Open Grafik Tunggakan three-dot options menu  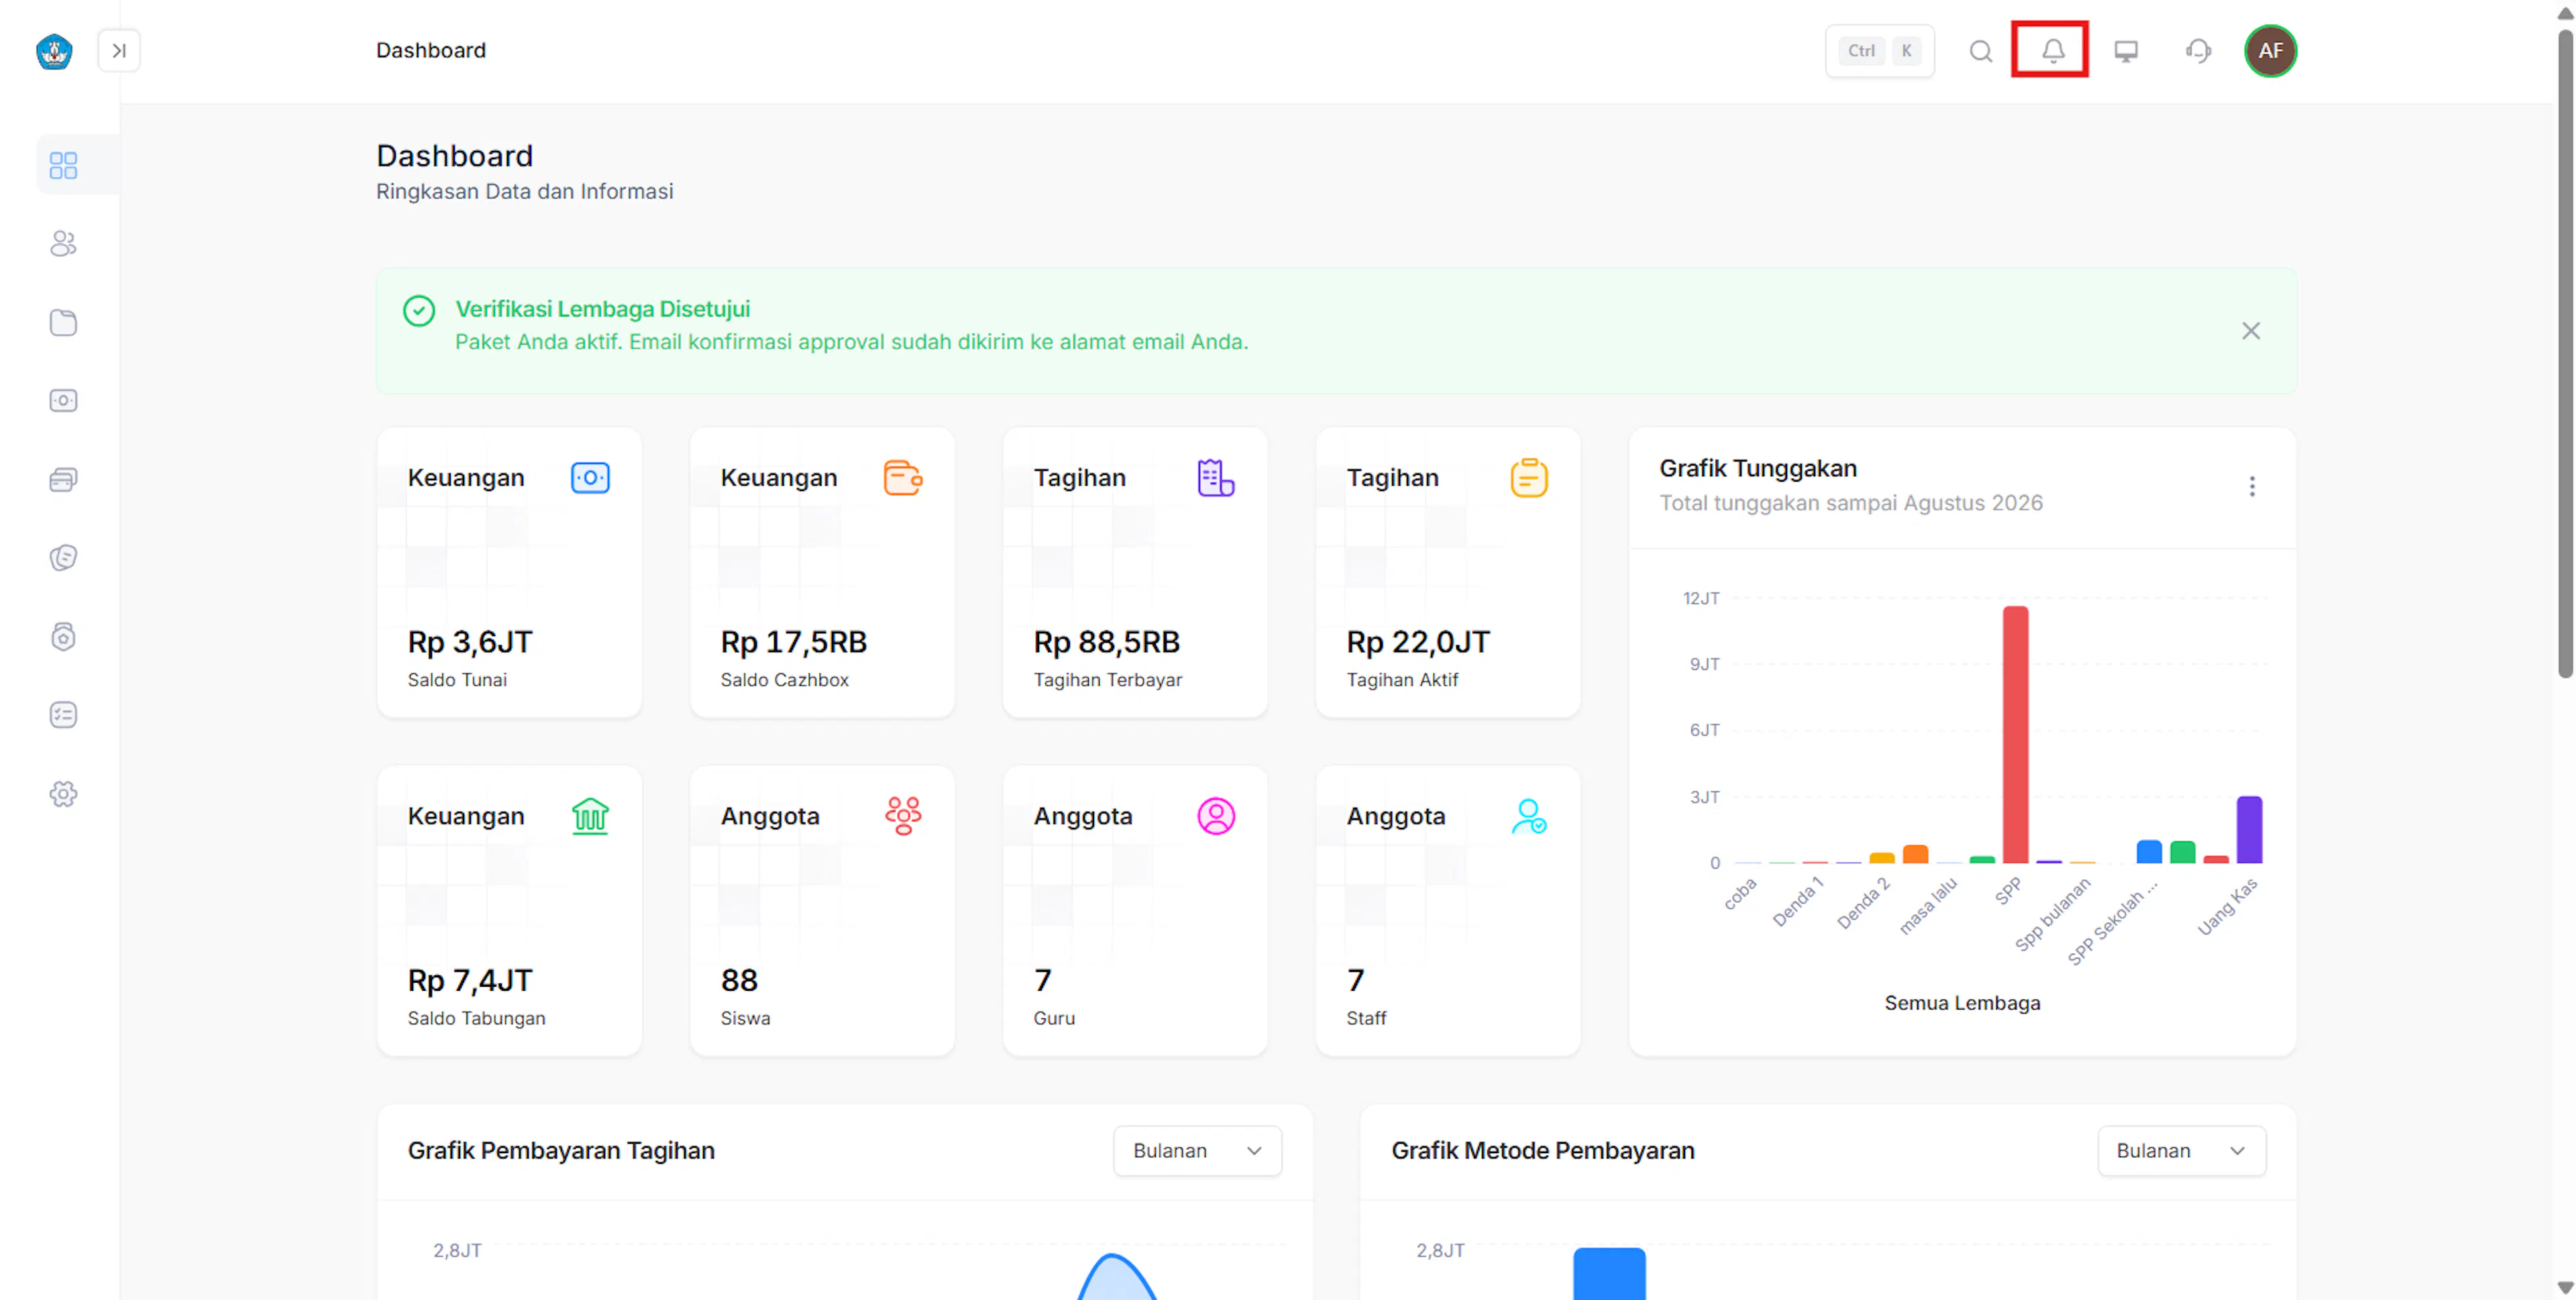point(2251,486)
